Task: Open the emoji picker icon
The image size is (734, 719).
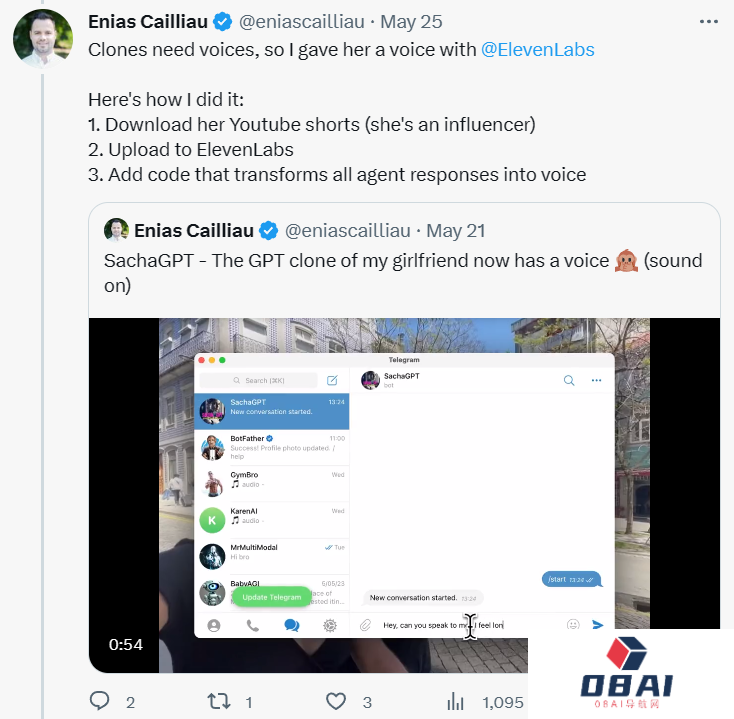Action: coord(573,625)
